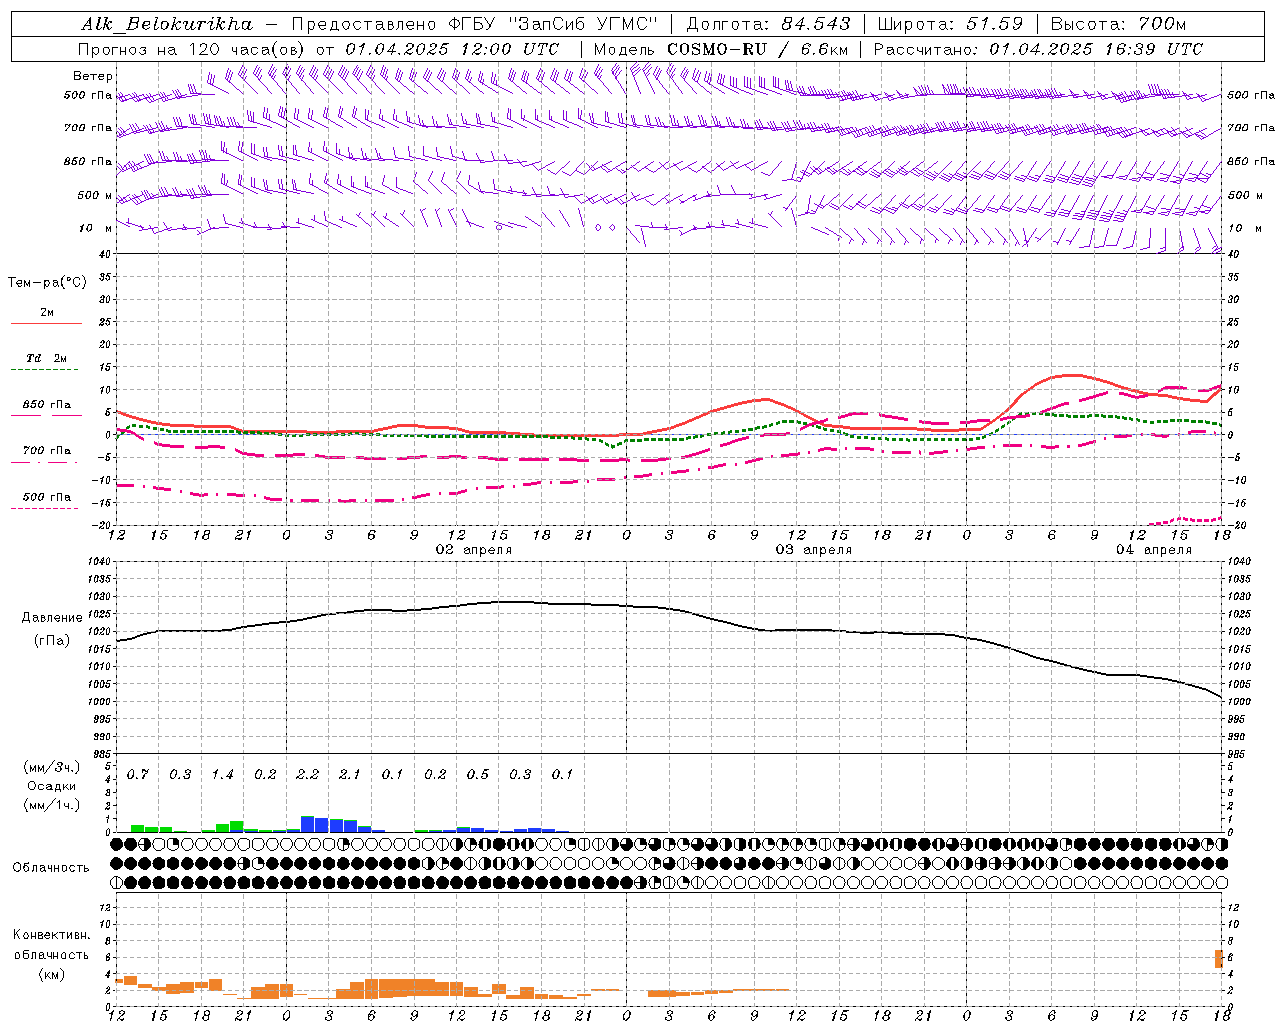This screenshot has width=1280, height=1024.
Task: Select the model name COSMO-RU / 6.6км
Action: 758,49
